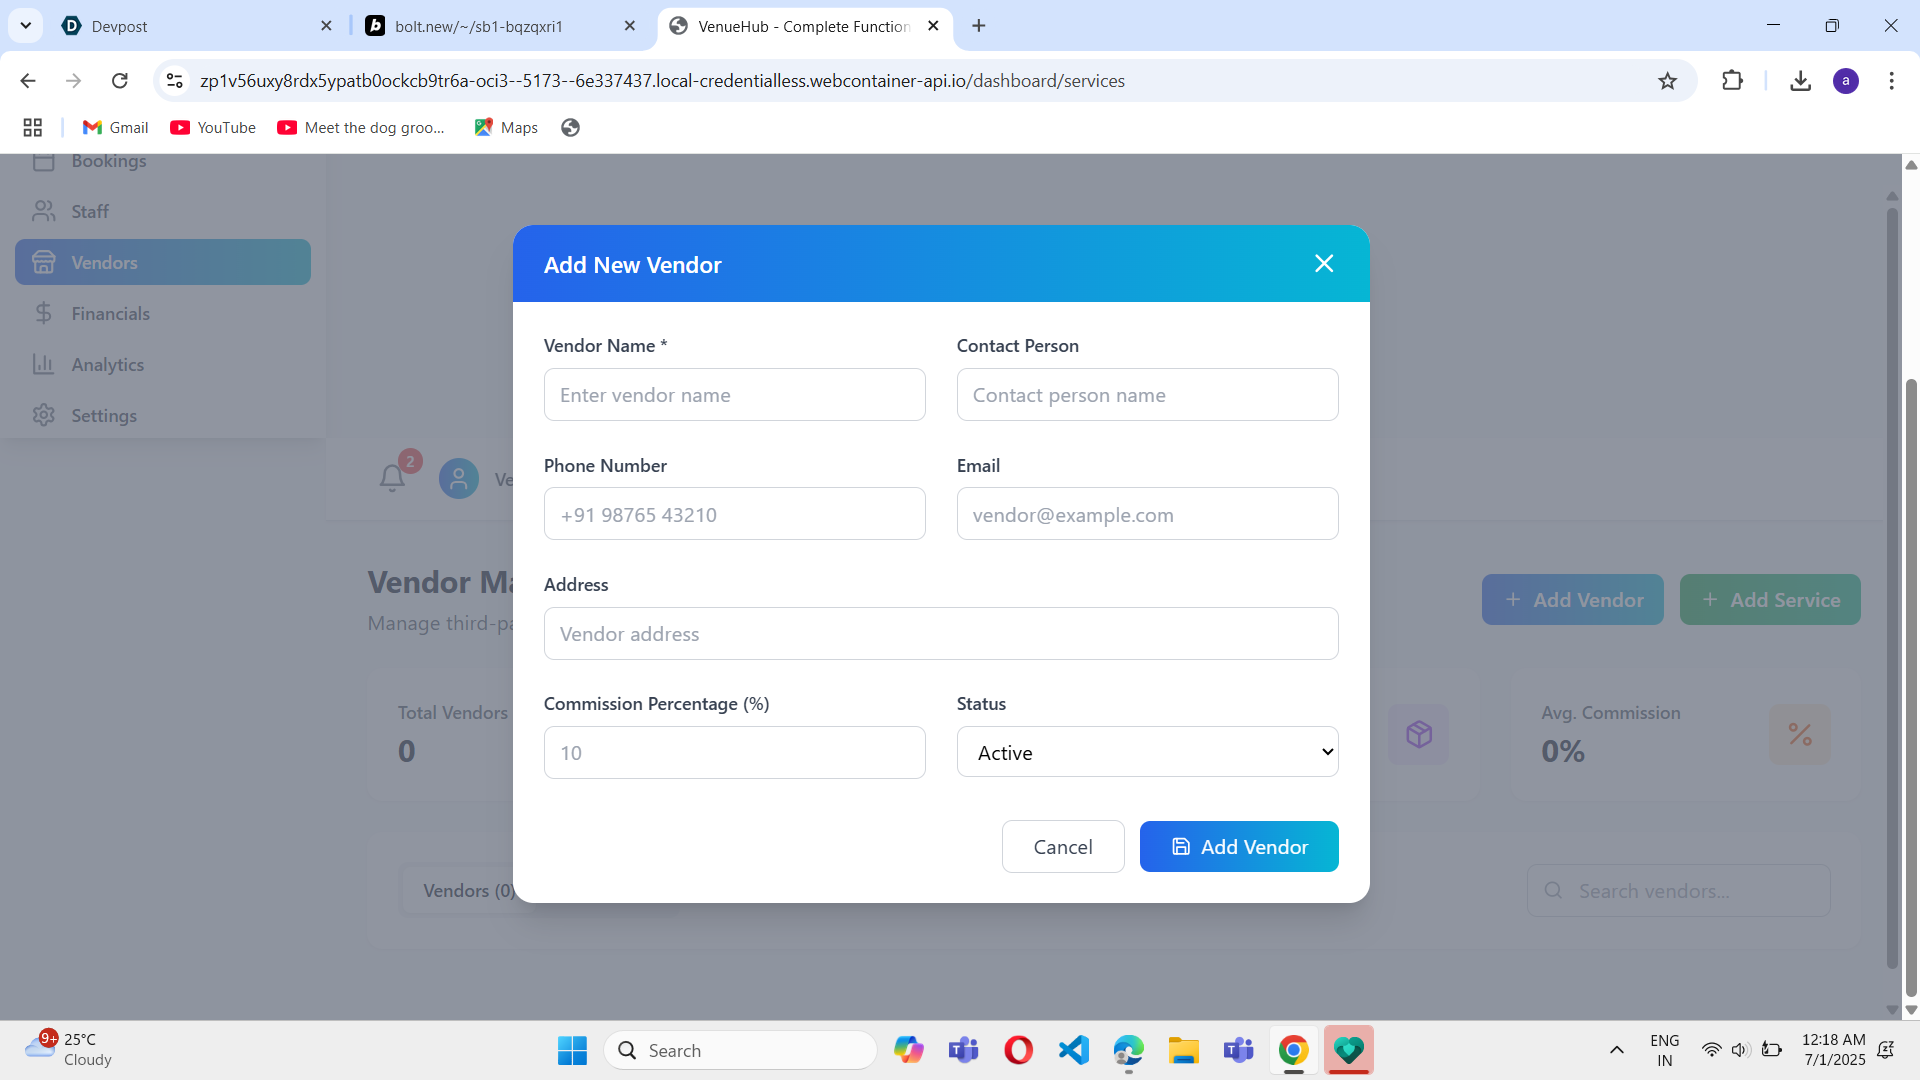The image size is (1920, 1080).
Task: Open the Chrome extensions puzzle icon
Action: (1733, 81)
